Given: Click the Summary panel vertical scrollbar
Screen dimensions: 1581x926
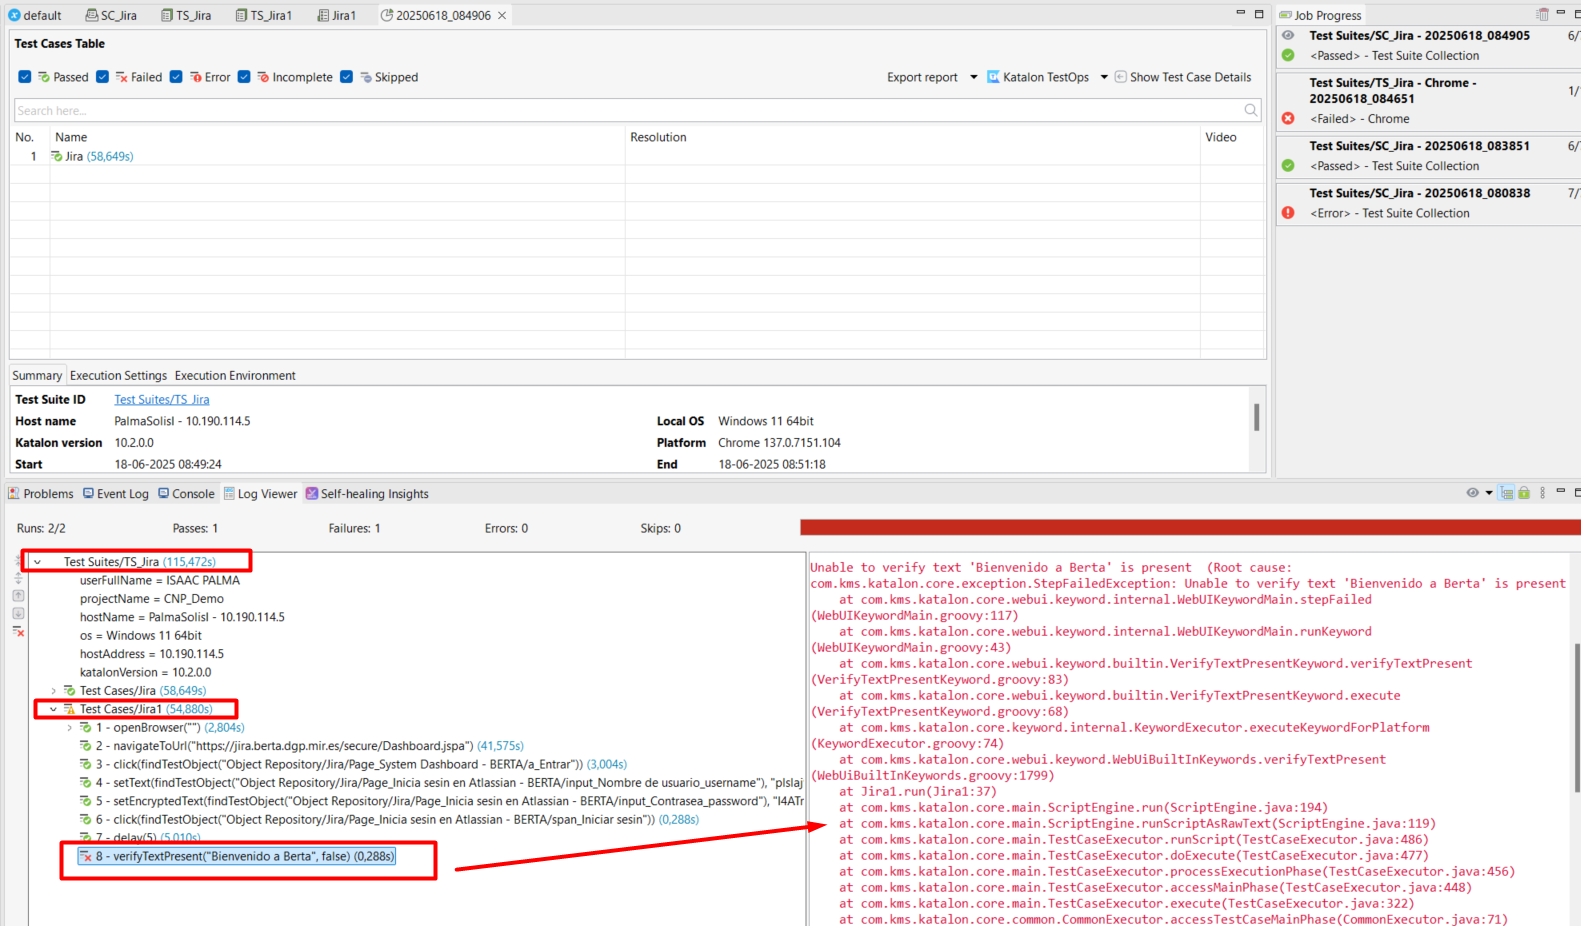Looking at the screenshot, I should tap(1256, 417).
